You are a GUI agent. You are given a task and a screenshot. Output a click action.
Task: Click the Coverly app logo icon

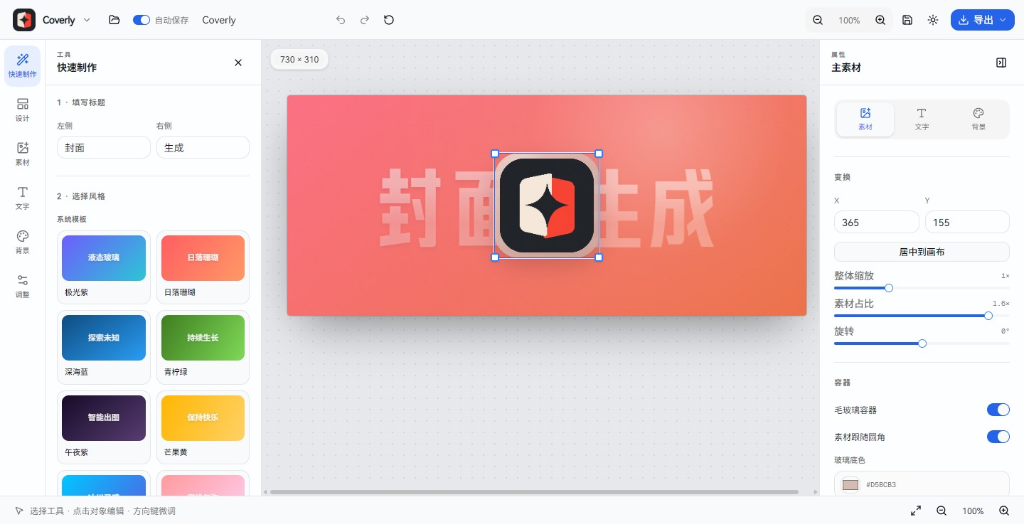(24, 20)
